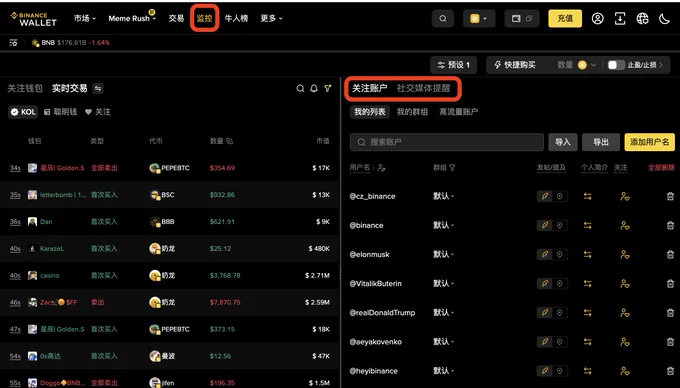Select the 聪明钱 filter tab
The image size is (680, 388).
tap(61, 112)
